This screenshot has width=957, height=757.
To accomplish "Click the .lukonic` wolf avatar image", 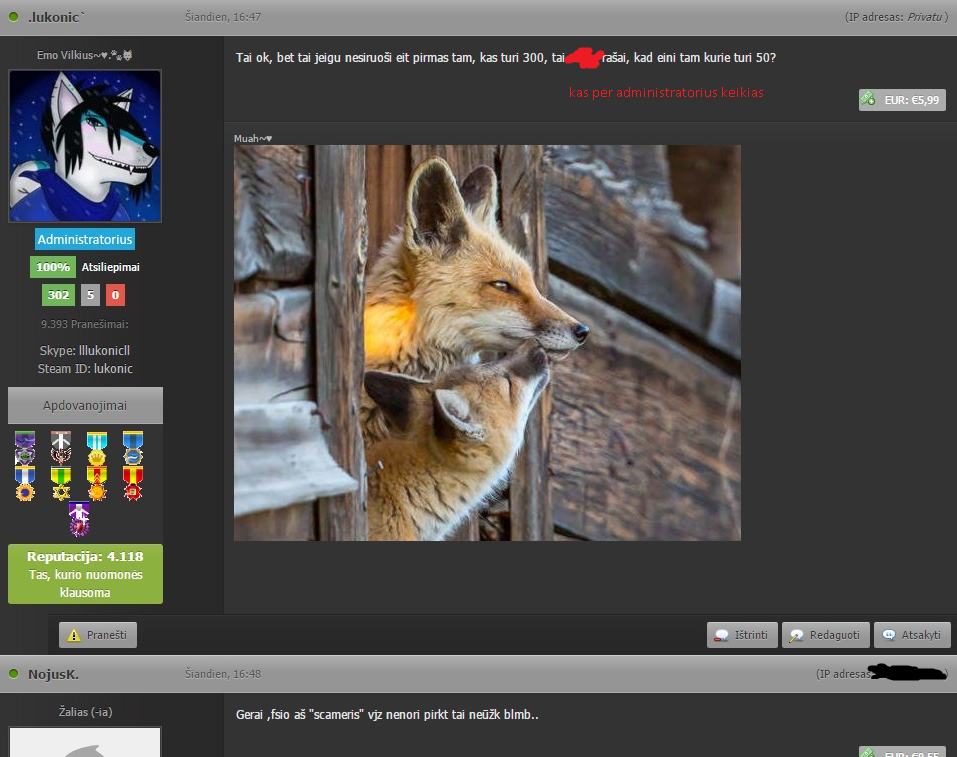I will click(85, 146).
